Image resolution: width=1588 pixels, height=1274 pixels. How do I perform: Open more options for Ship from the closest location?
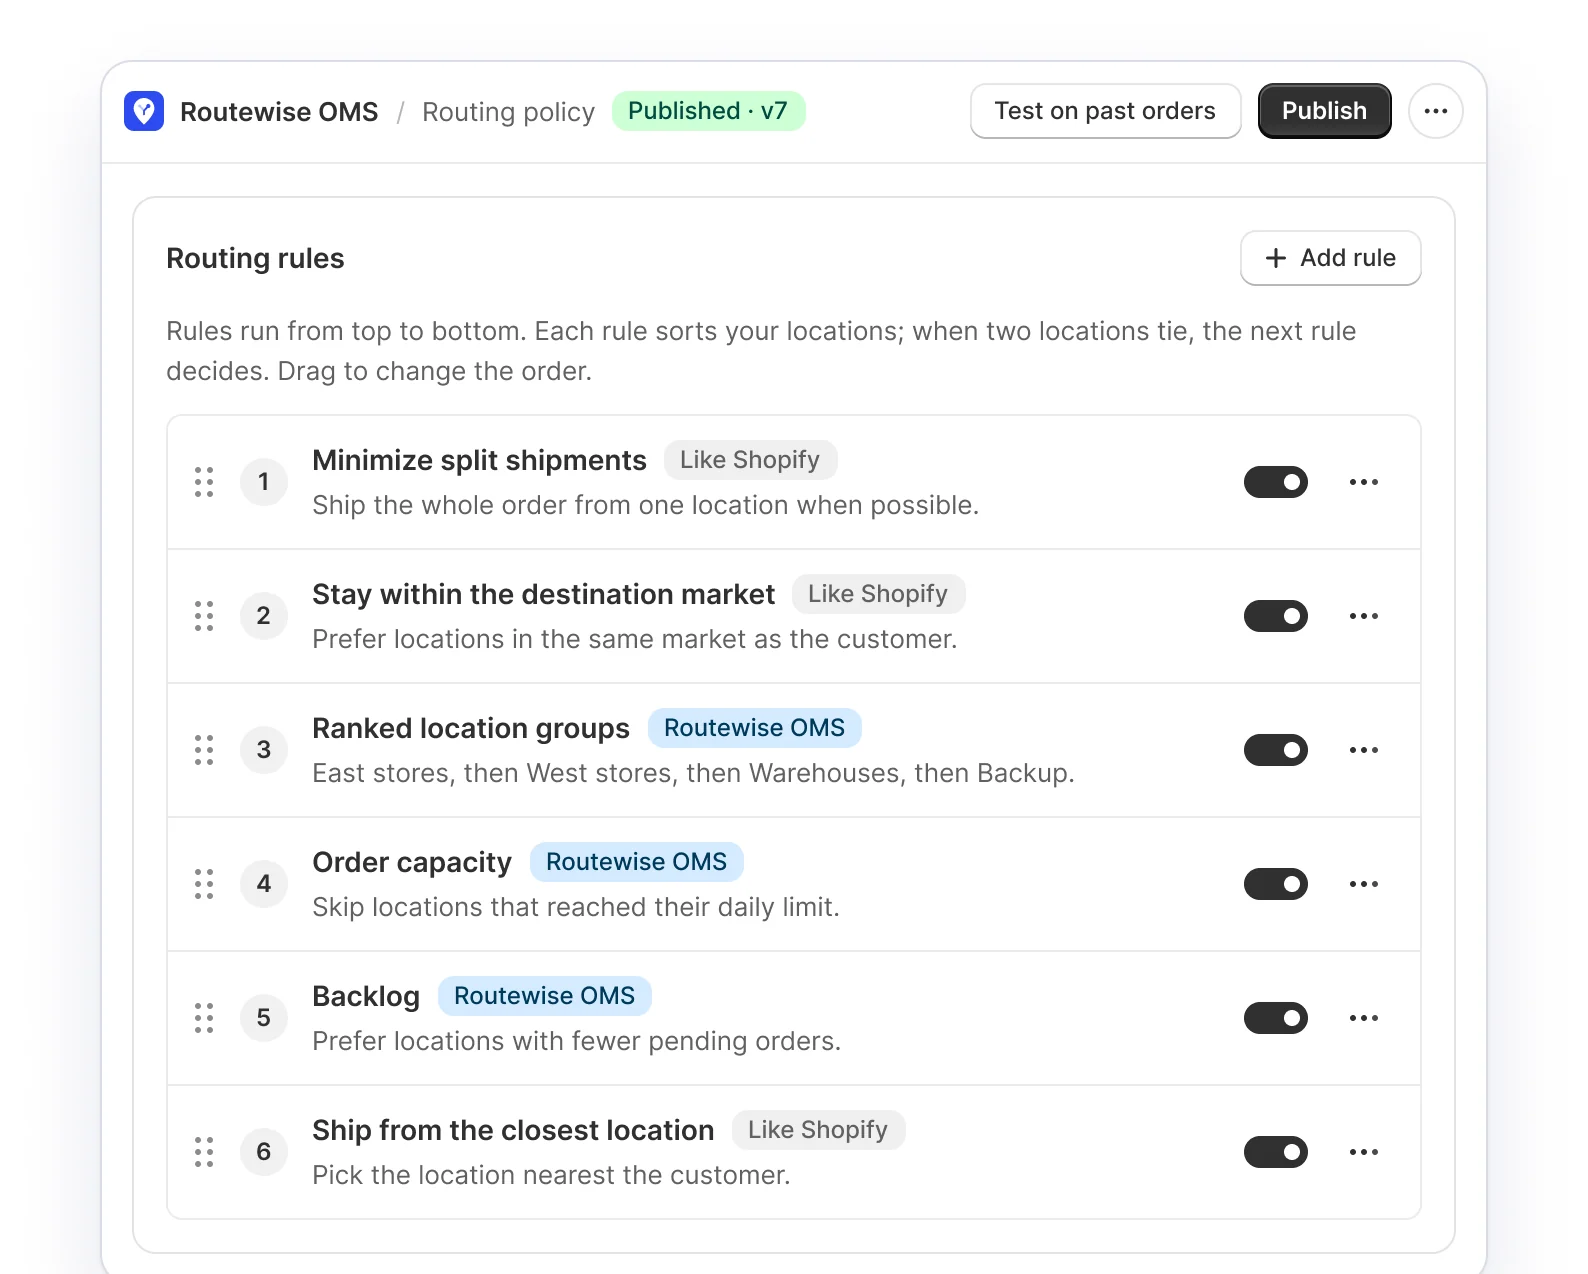click(x=1364, y=1152)
